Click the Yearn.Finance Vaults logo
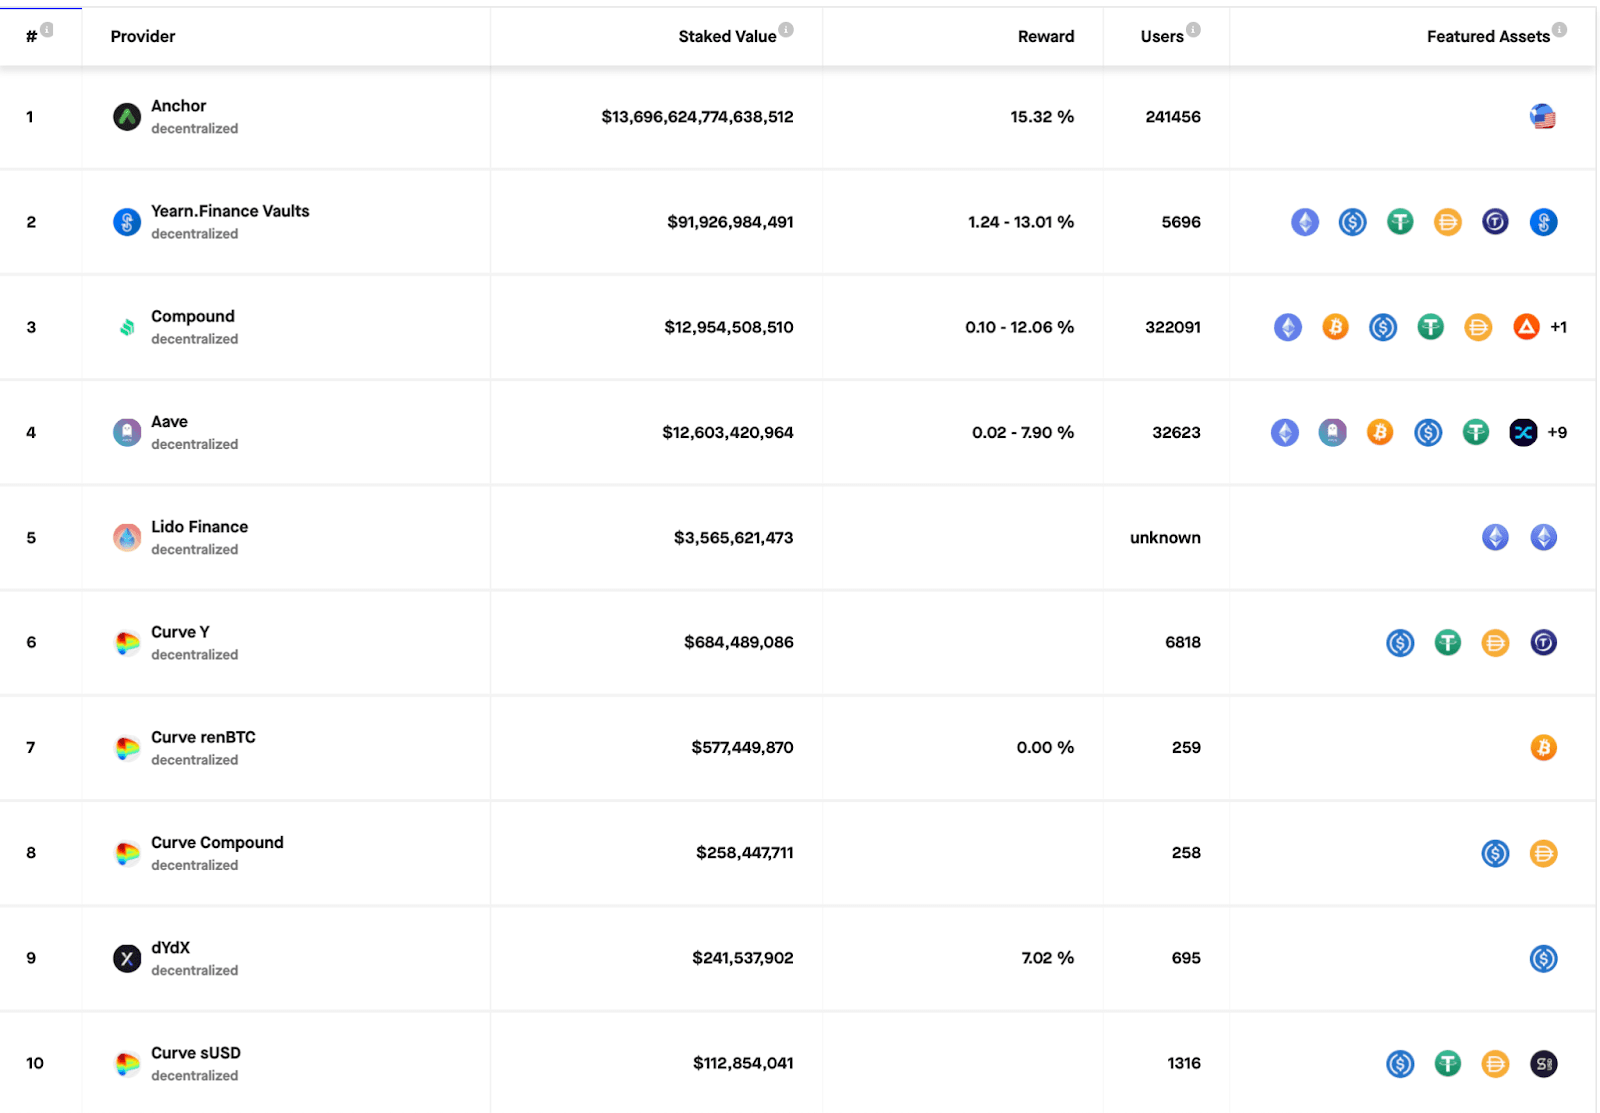The height and width of the screenshot is (1113, 1600). (126, 222)
